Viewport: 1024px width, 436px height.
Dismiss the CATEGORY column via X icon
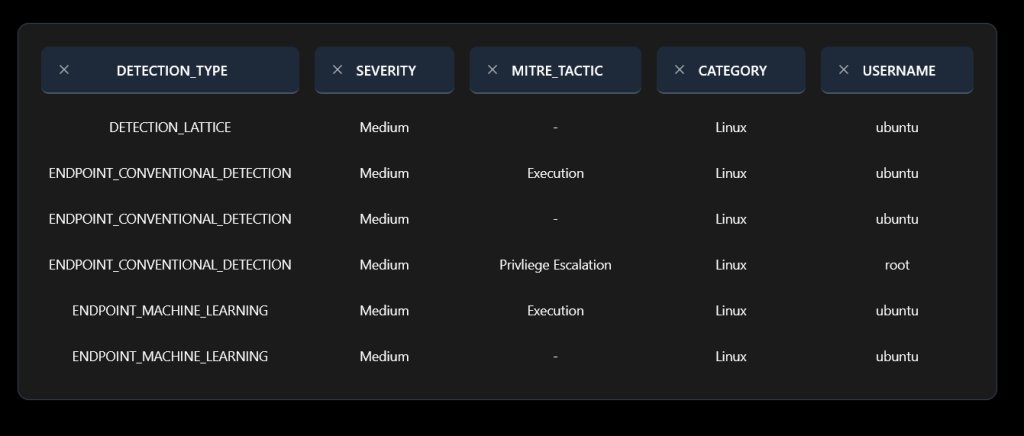click(x=679, y=70)
